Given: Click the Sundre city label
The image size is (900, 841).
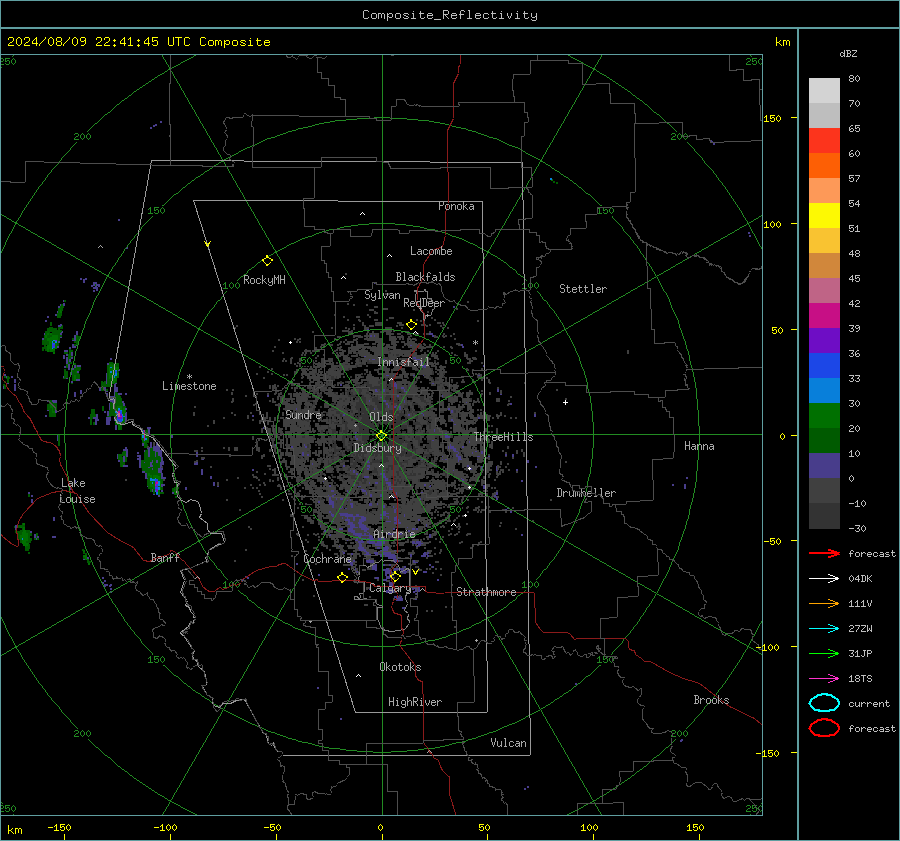Looking at the screenshot, I should tap(303, 414).
